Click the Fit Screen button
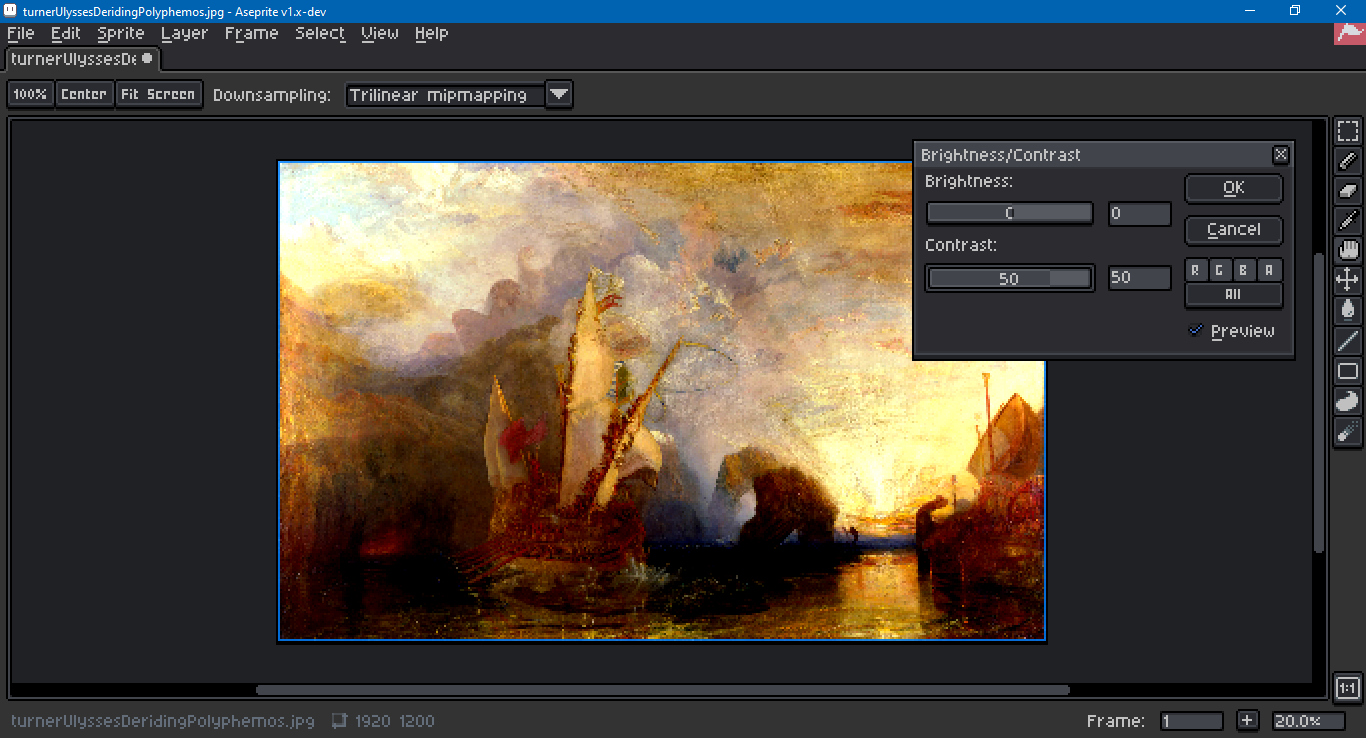 [158, 94]
